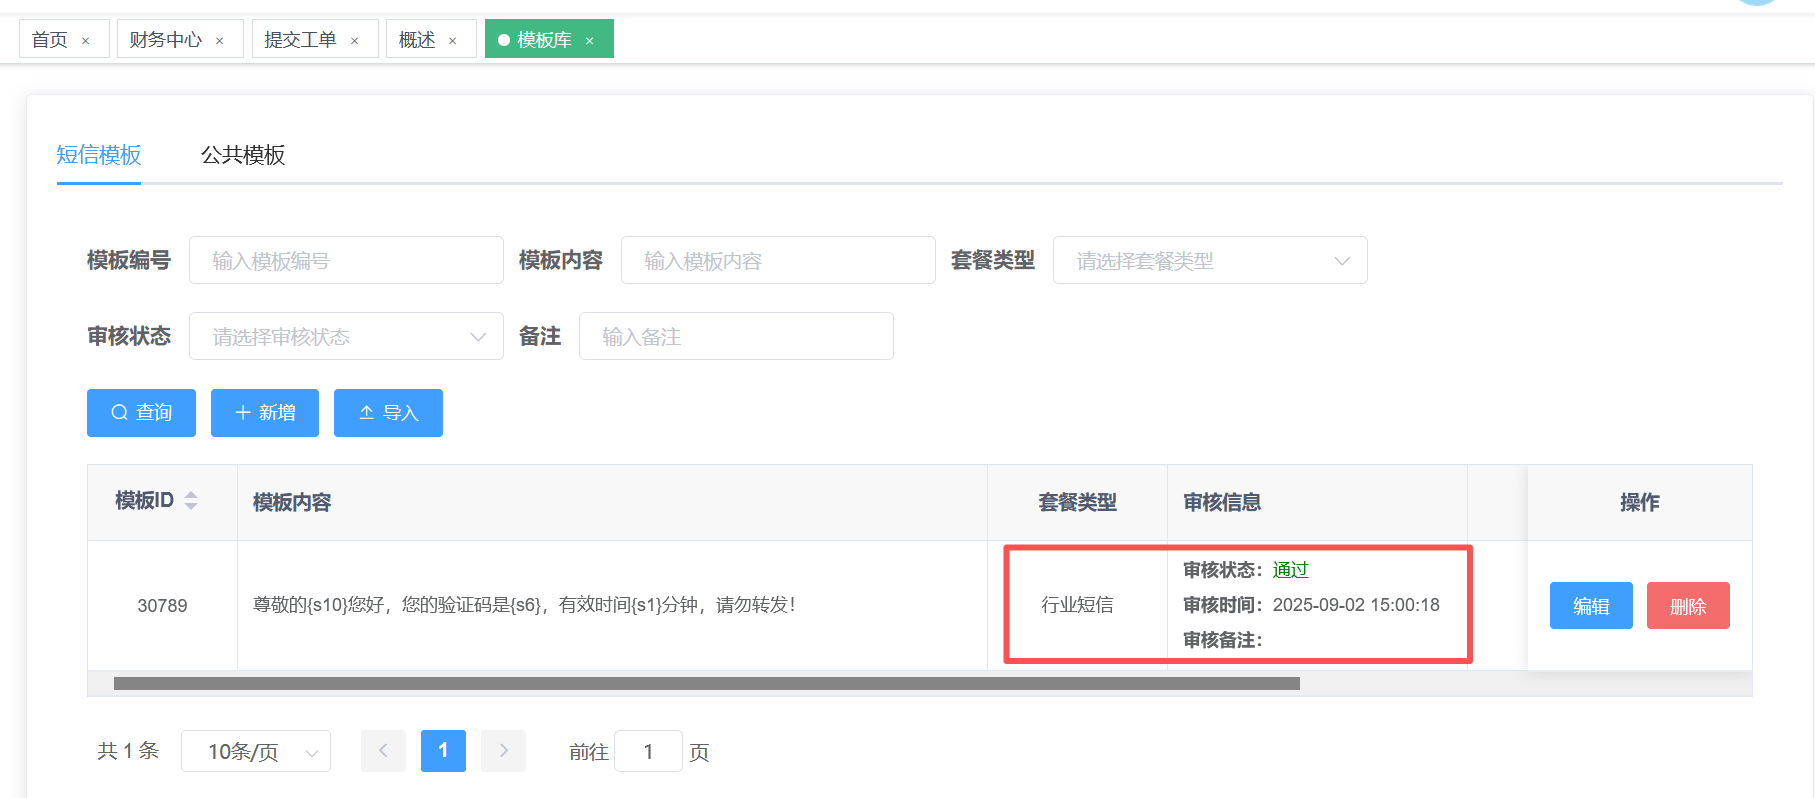Open the 10条/页 page size dropdown
The image size is (1815, 798).
pos(256,751)
